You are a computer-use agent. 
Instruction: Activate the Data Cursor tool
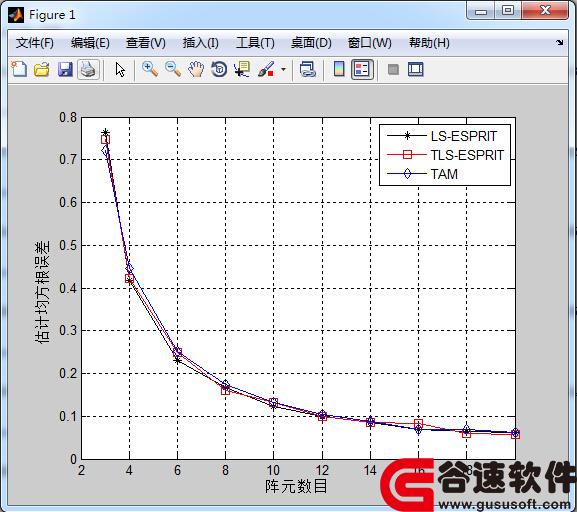242,69
